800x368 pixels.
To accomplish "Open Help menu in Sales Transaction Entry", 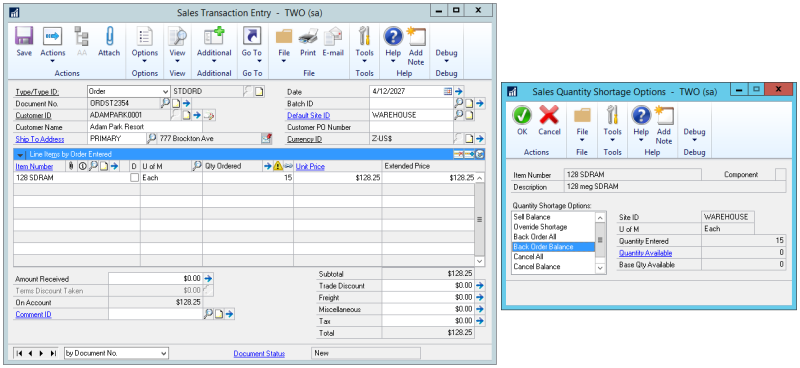I will (x=393, y=45).
